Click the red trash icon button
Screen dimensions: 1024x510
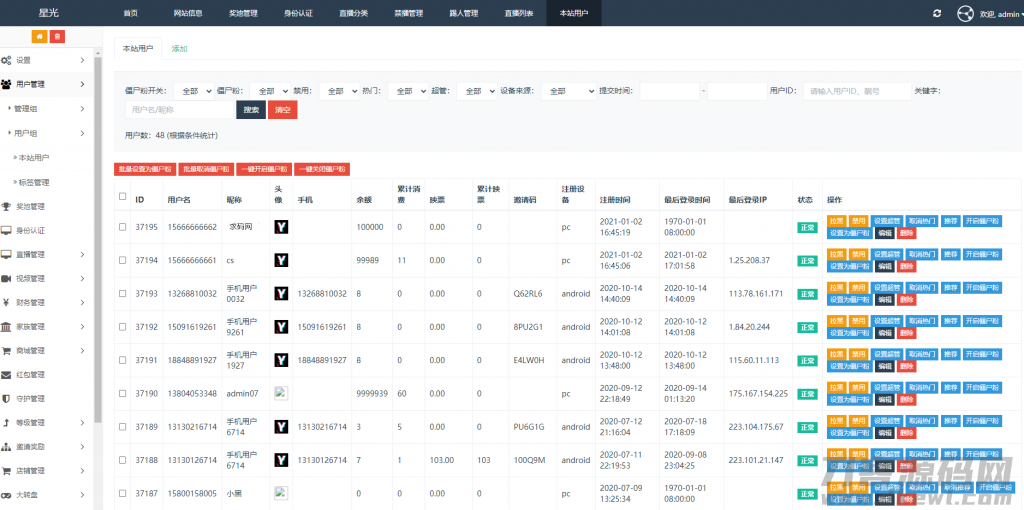pyautogui.click(x=58, y=36)
